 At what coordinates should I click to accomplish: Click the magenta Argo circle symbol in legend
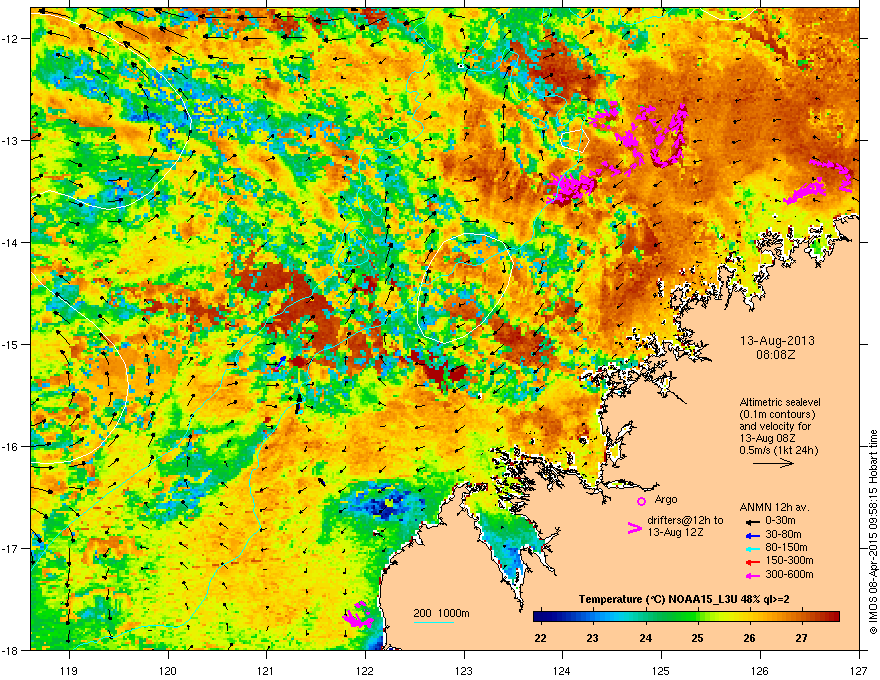click(x=641, y=501)
